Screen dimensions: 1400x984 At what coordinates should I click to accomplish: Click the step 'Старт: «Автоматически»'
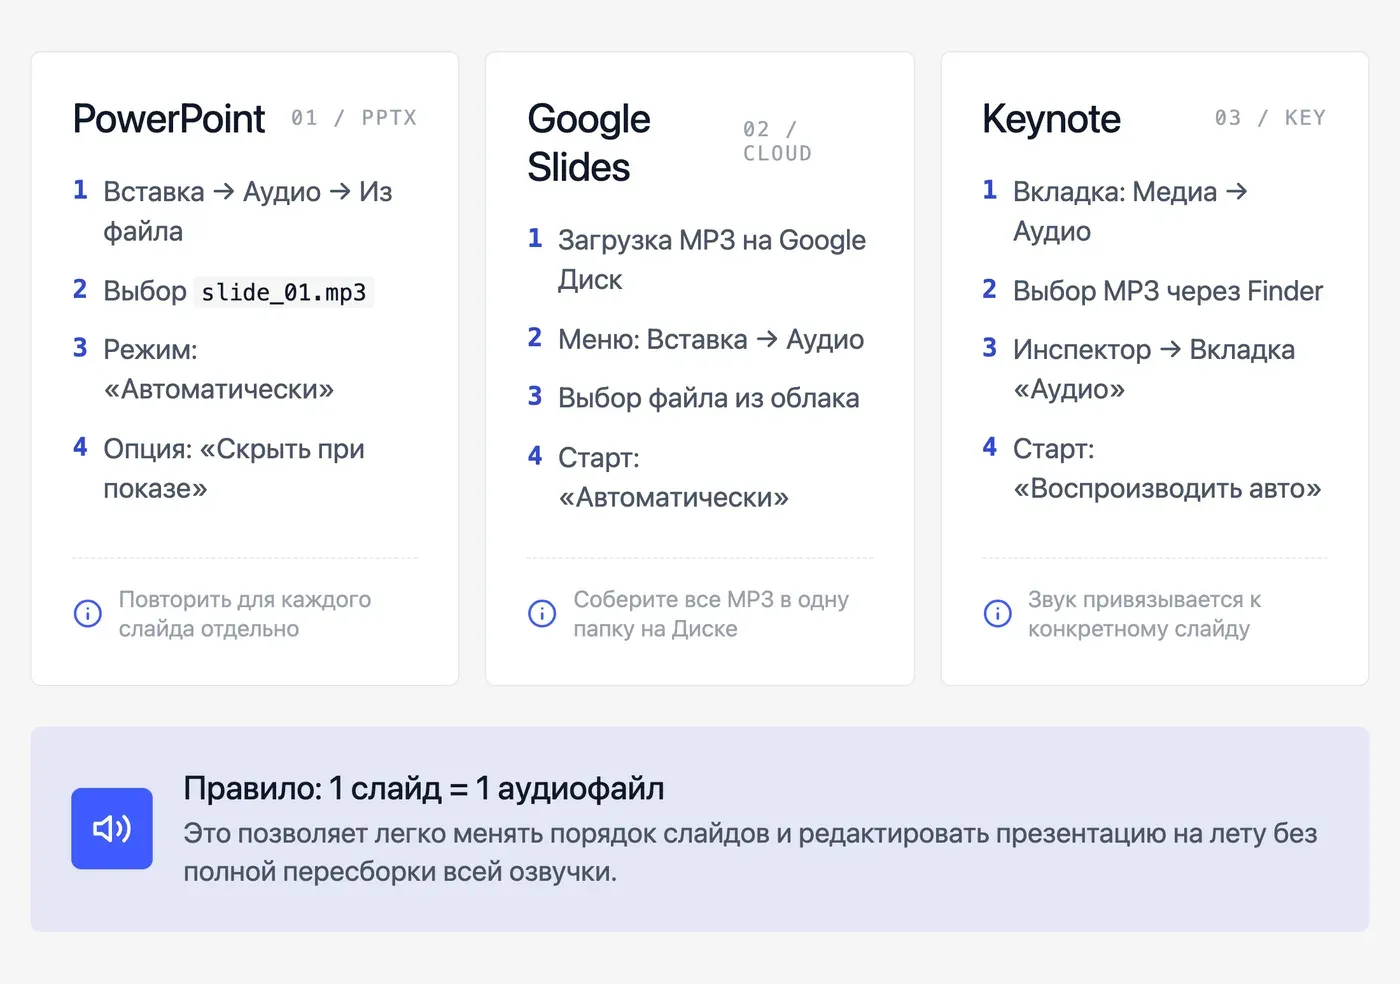(x=673, y=477)
